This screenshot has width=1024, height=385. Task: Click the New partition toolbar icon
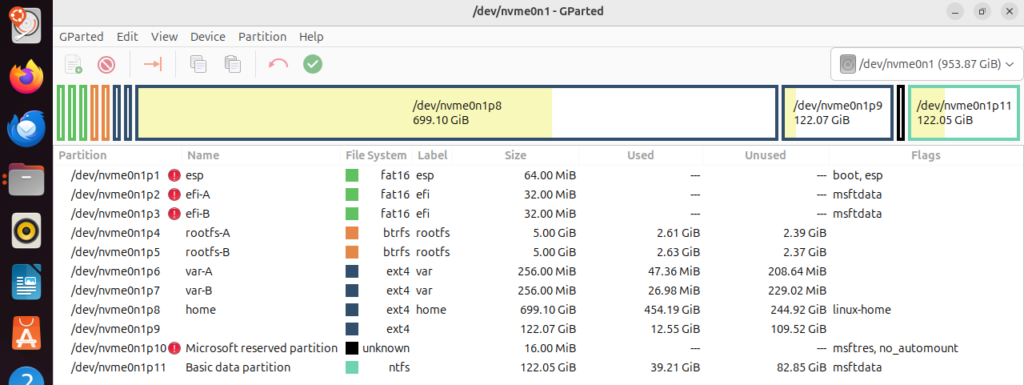[73, 64]
